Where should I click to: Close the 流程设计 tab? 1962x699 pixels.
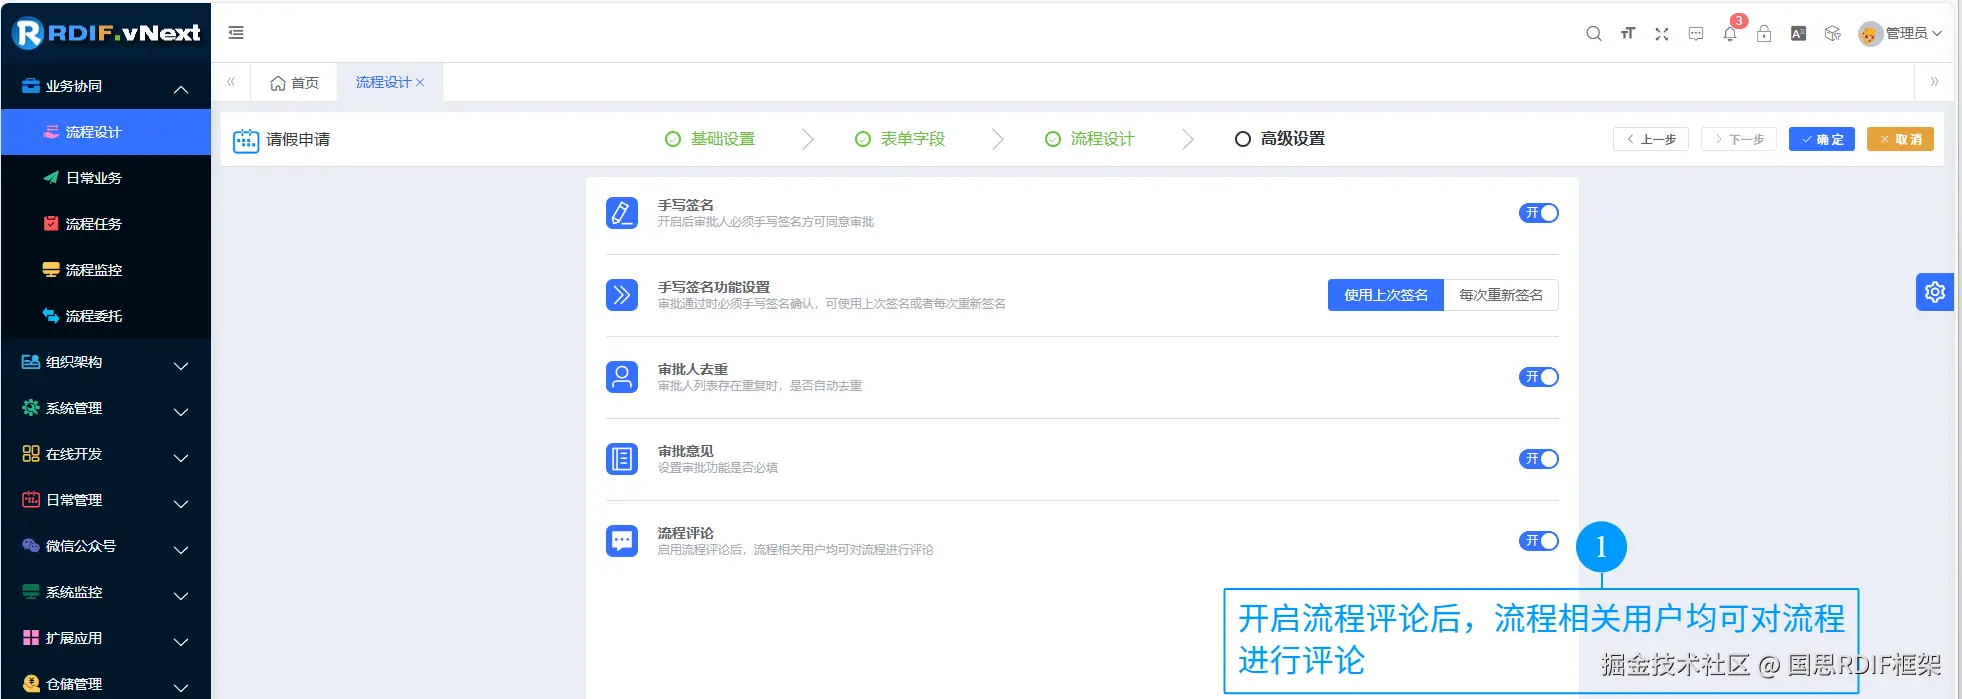point(420,83)
